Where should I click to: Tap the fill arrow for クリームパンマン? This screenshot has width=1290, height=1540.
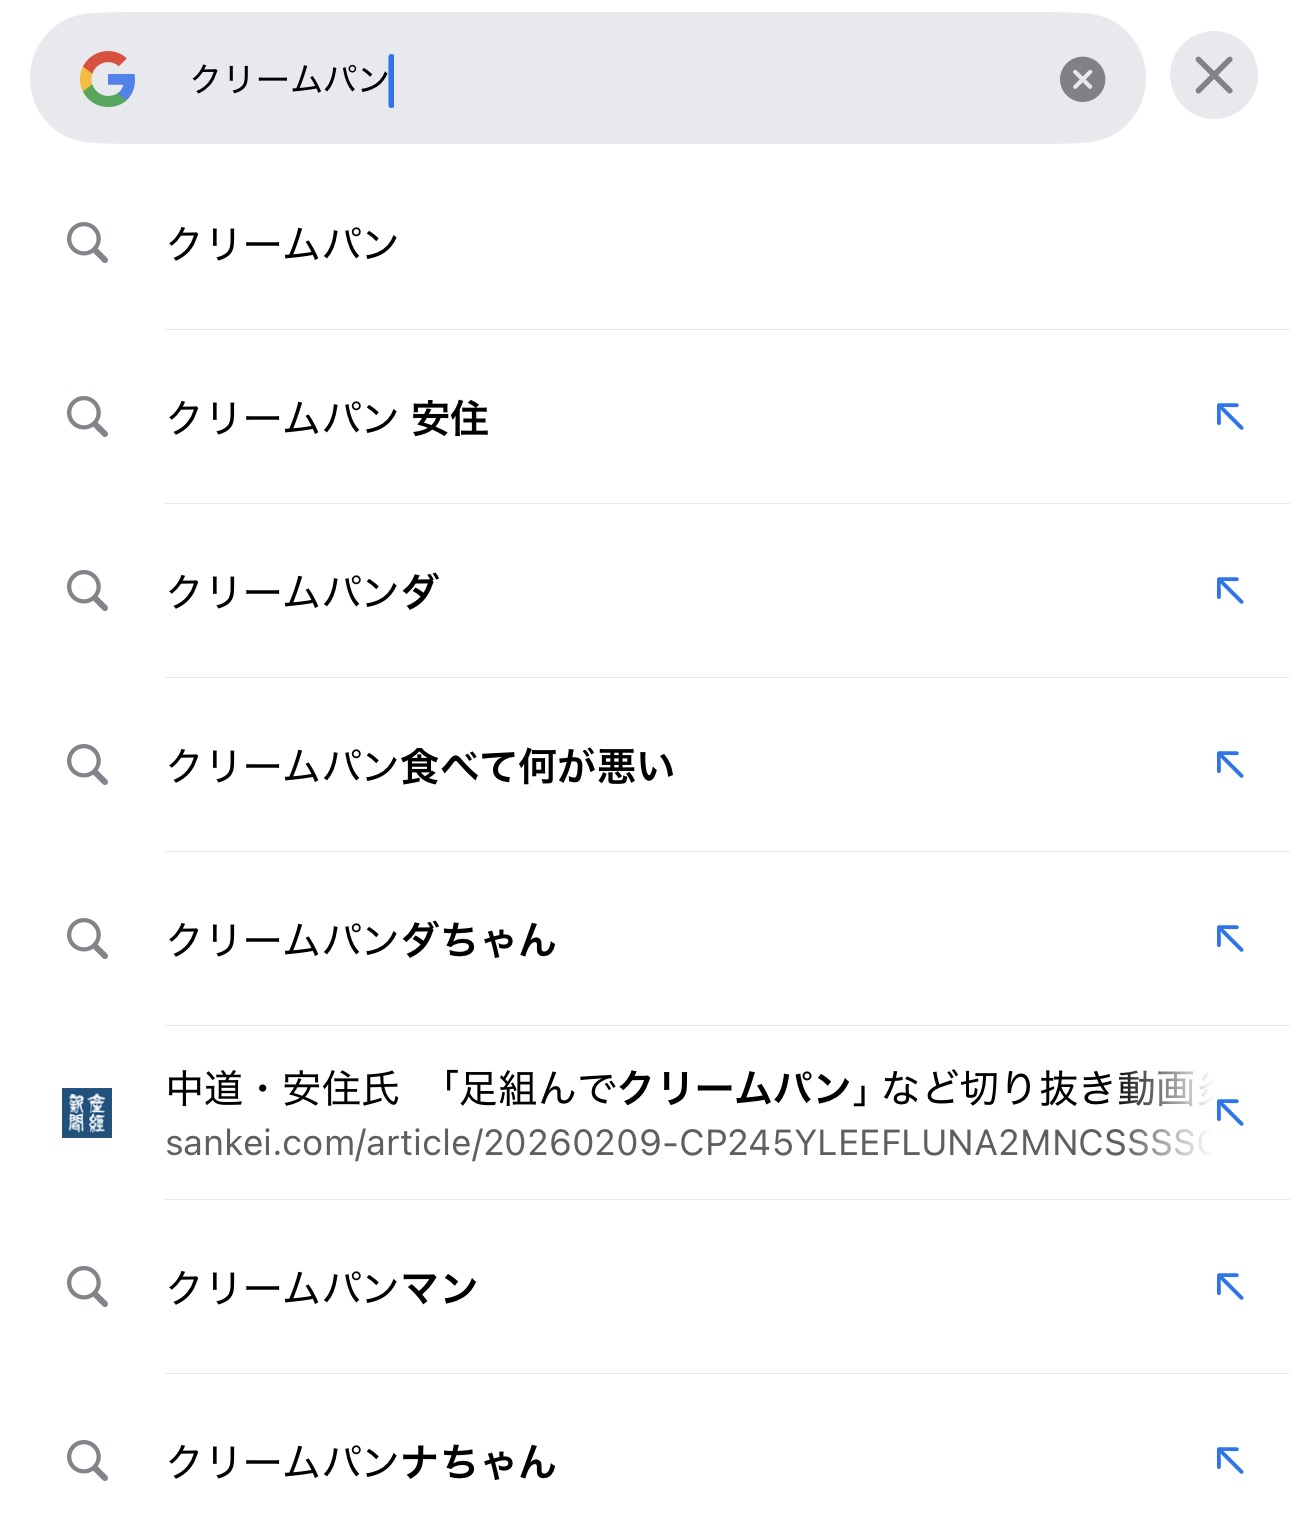click(1229, 1286)
